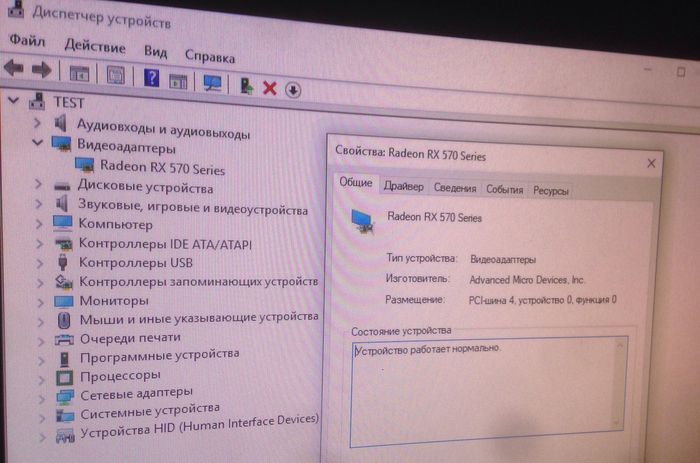The image size is (700, 463).
Task: Expand Мыши и иные указывающие устройства node
Action: tap(41, 321)
